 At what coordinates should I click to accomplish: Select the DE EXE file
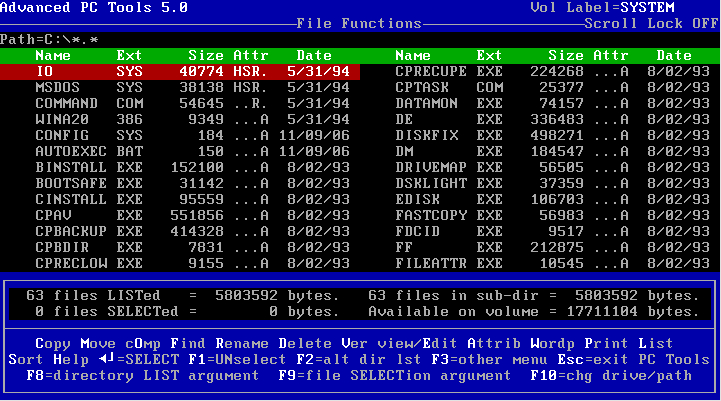[x=553, y=120]
